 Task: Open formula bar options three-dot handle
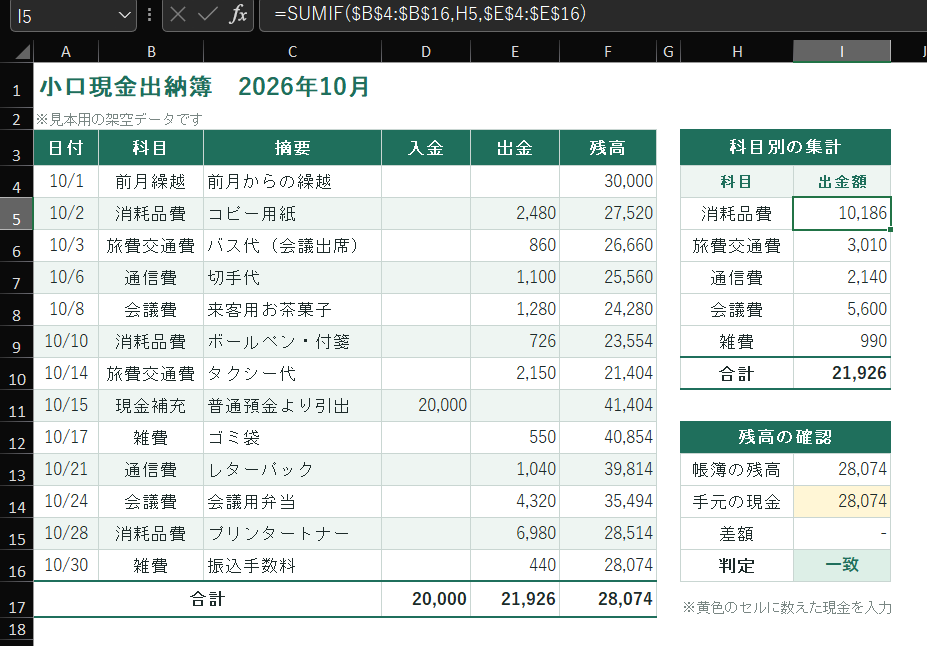[150, 14]
